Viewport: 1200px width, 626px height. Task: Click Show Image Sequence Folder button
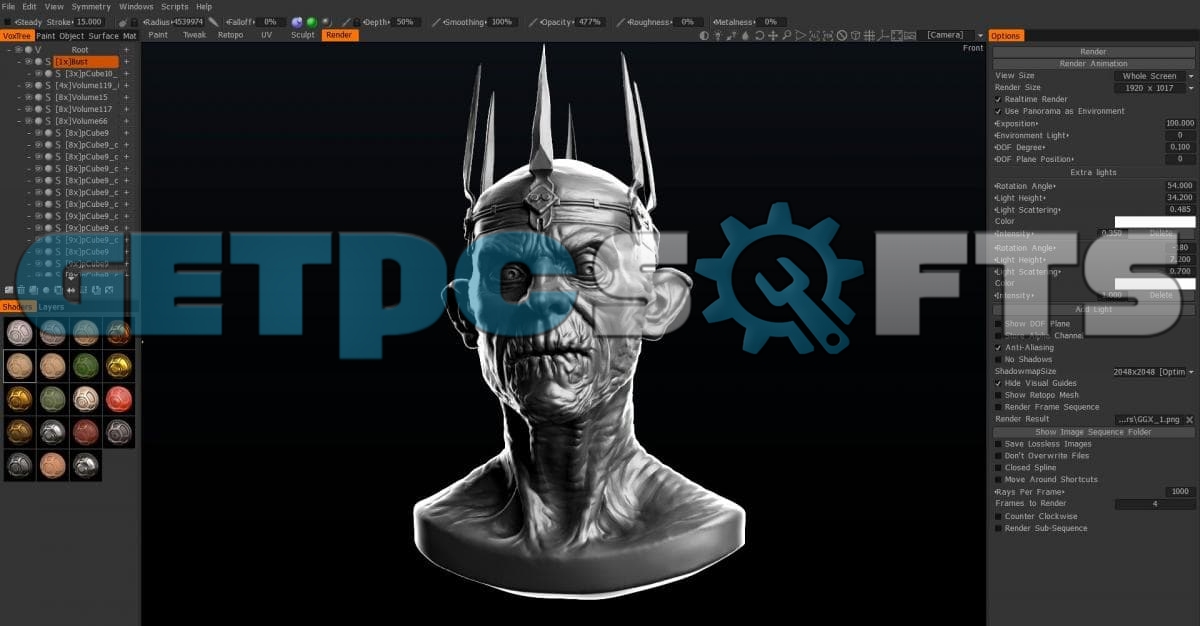pos(1093,432)
